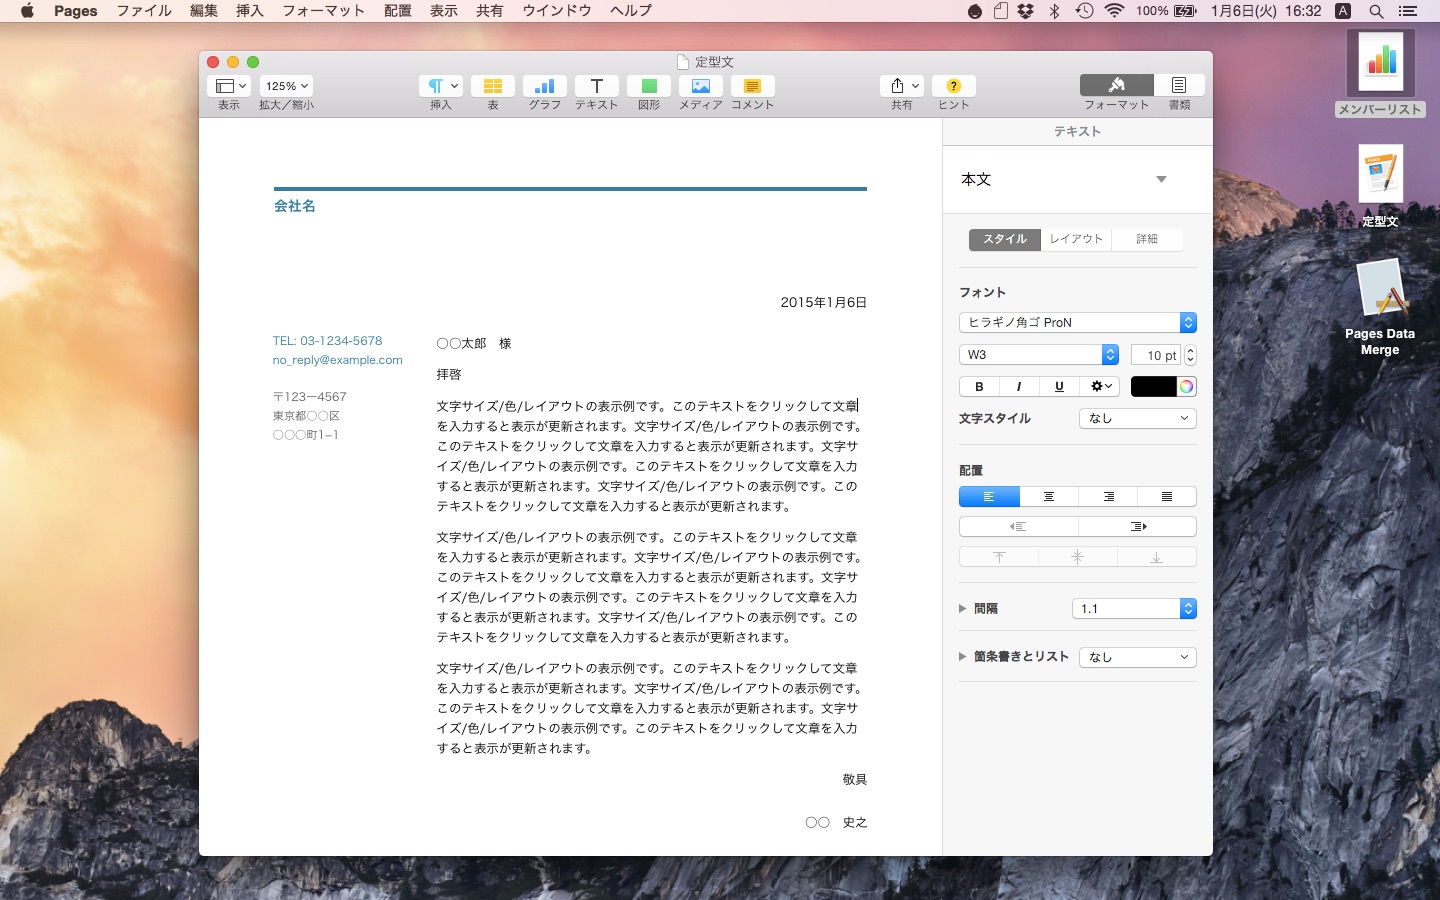
Task: Increase the paragraph indent level
Action: click(1137, 526)
